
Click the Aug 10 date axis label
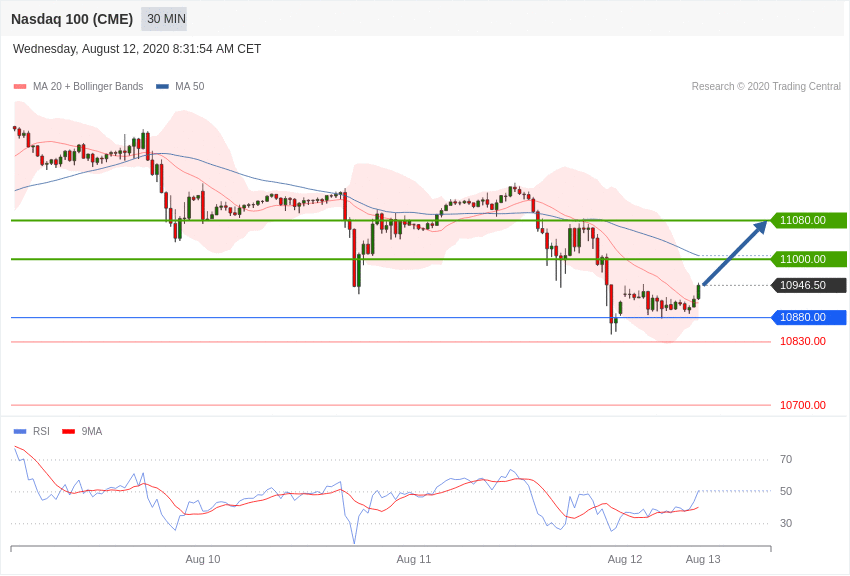click(203, 559)
